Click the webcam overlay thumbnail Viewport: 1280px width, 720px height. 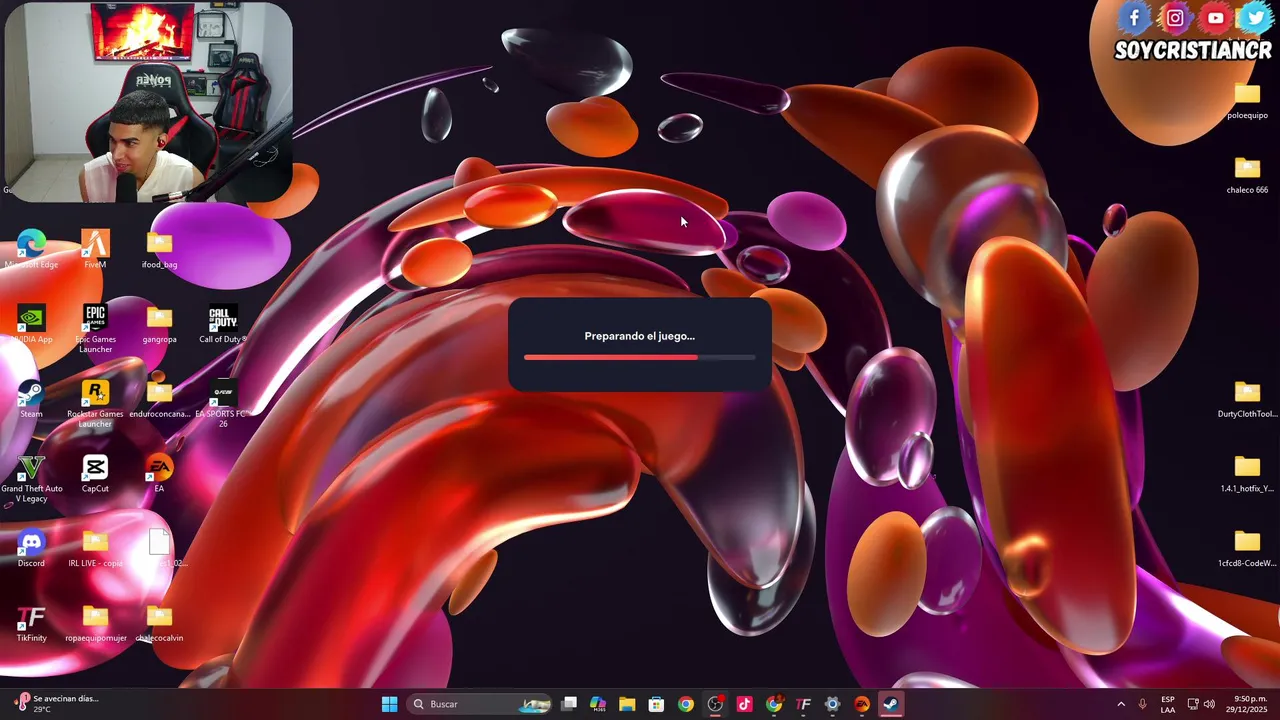tap(148, 102)
